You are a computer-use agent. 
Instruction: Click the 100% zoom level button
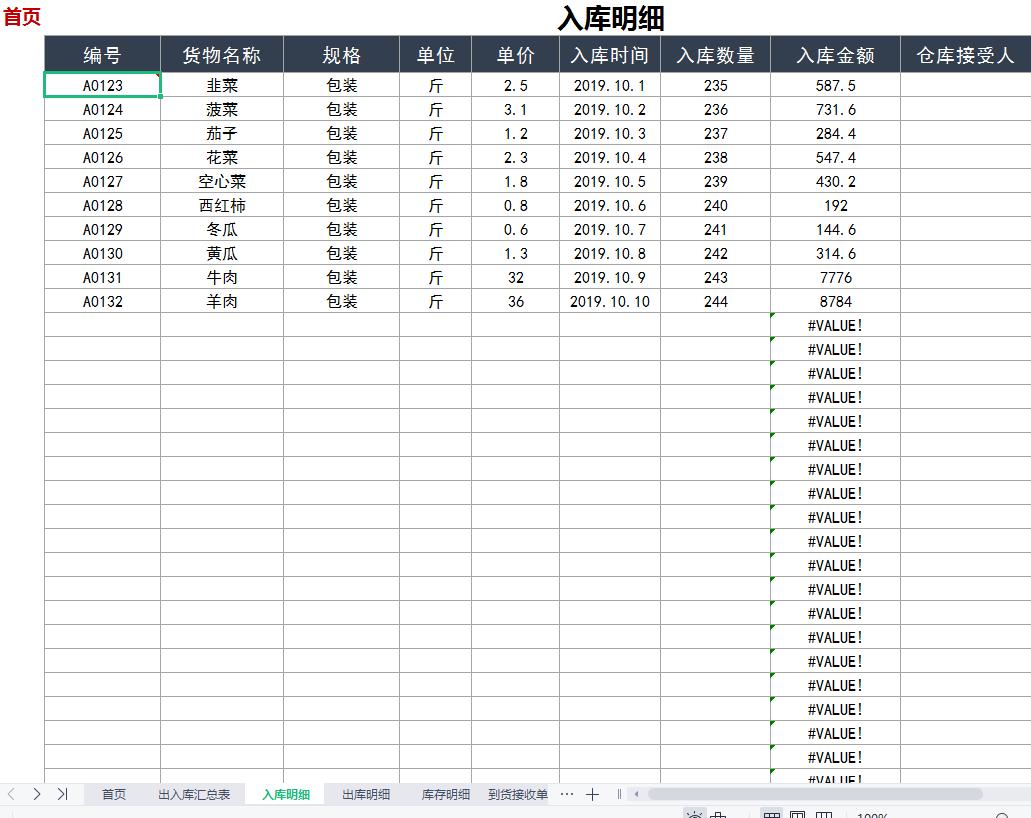click(x=872, y=815)
